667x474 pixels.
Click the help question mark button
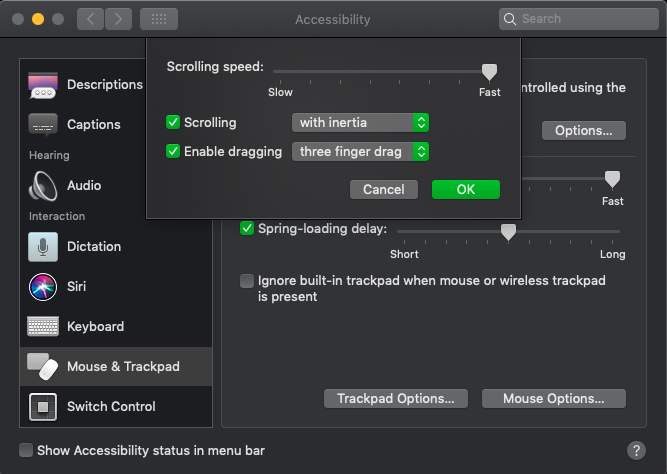tap(636, 450)
